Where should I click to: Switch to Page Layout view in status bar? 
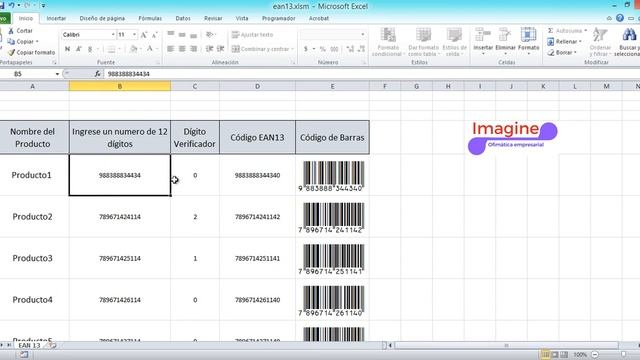coord(555,355)
